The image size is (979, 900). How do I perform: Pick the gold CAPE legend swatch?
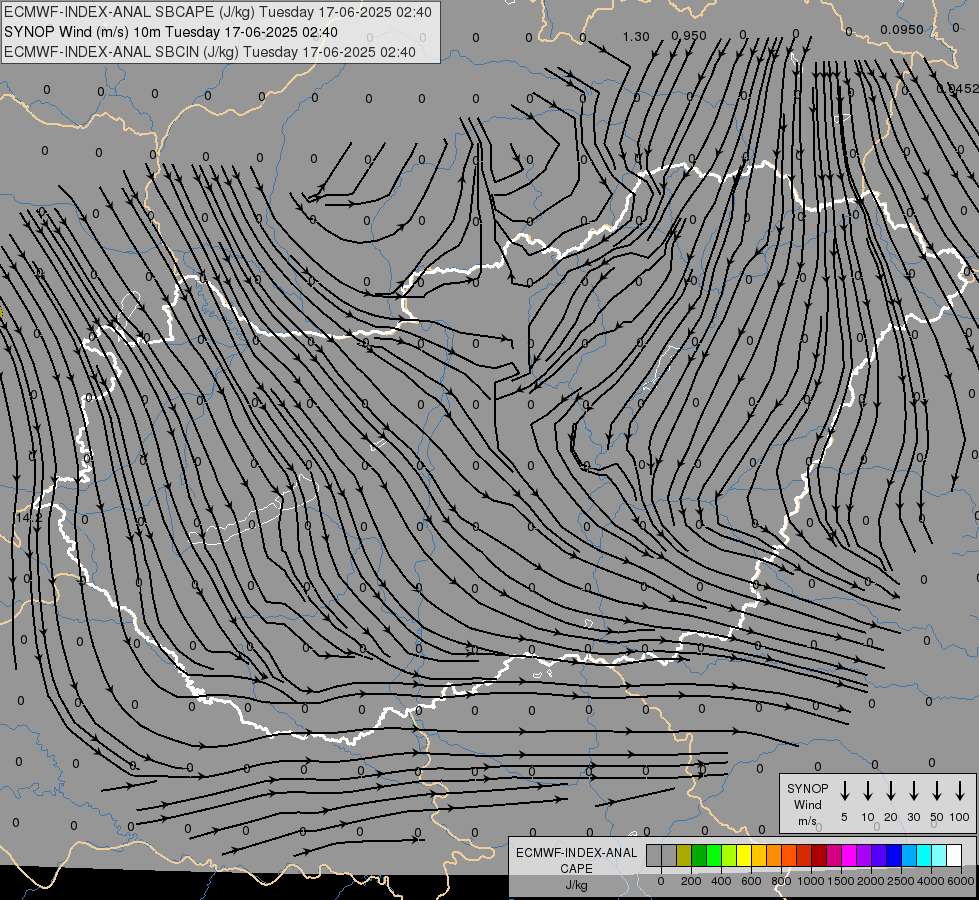[759, 856]
